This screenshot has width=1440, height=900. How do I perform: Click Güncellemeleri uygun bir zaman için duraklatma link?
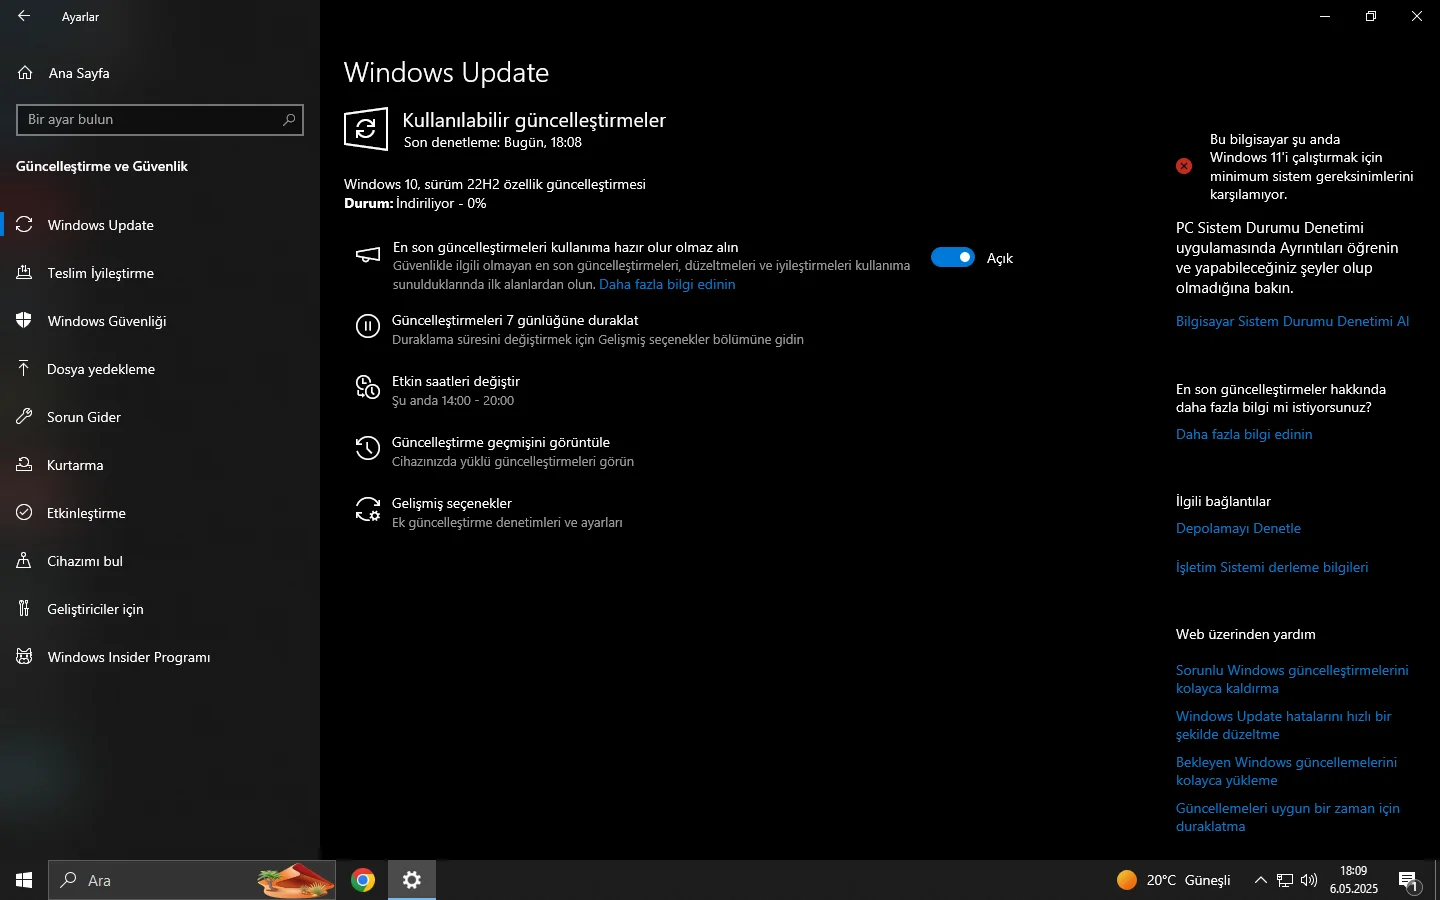[1288, 817]
